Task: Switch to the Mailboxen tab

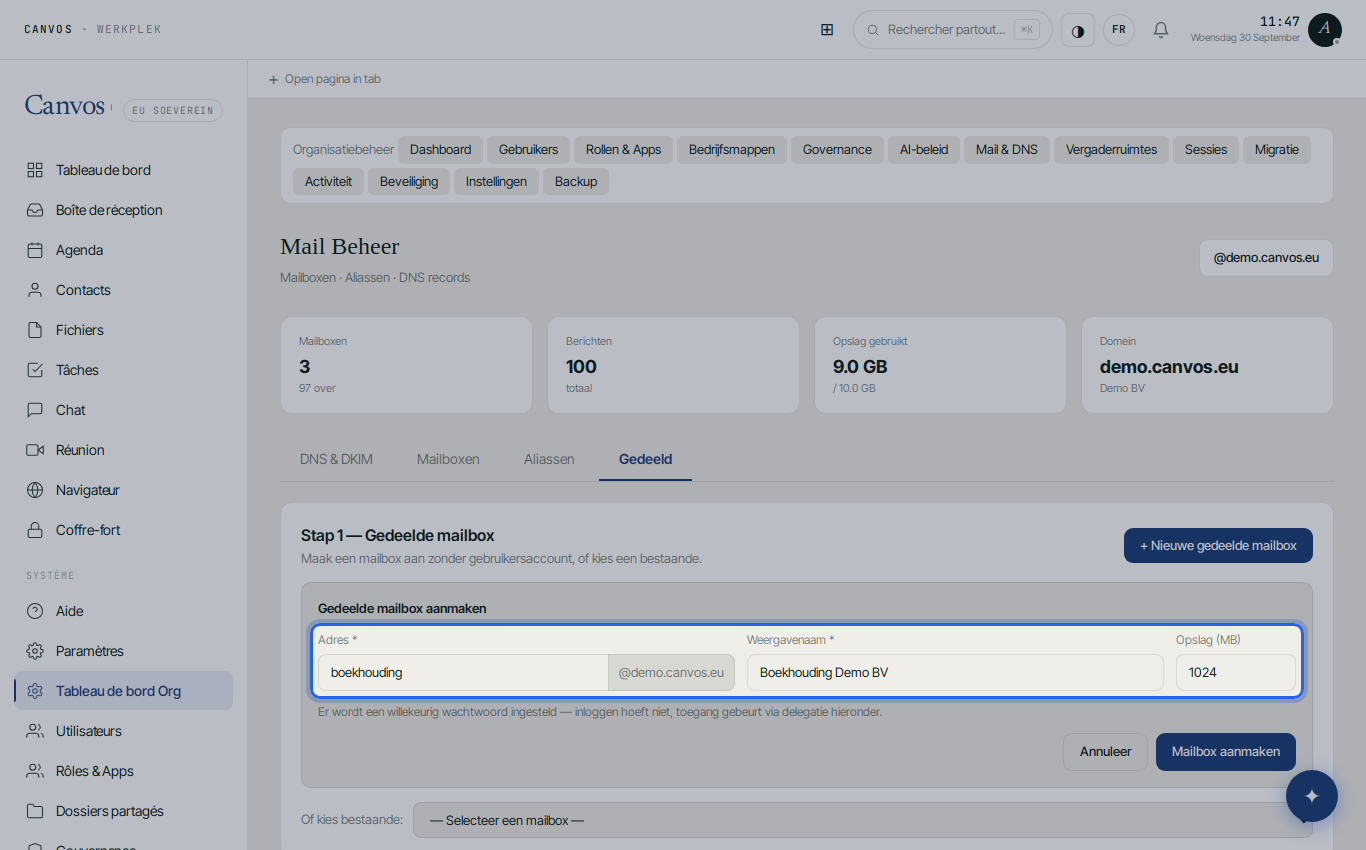Action: pyautogui.click(x=448, y=459)
